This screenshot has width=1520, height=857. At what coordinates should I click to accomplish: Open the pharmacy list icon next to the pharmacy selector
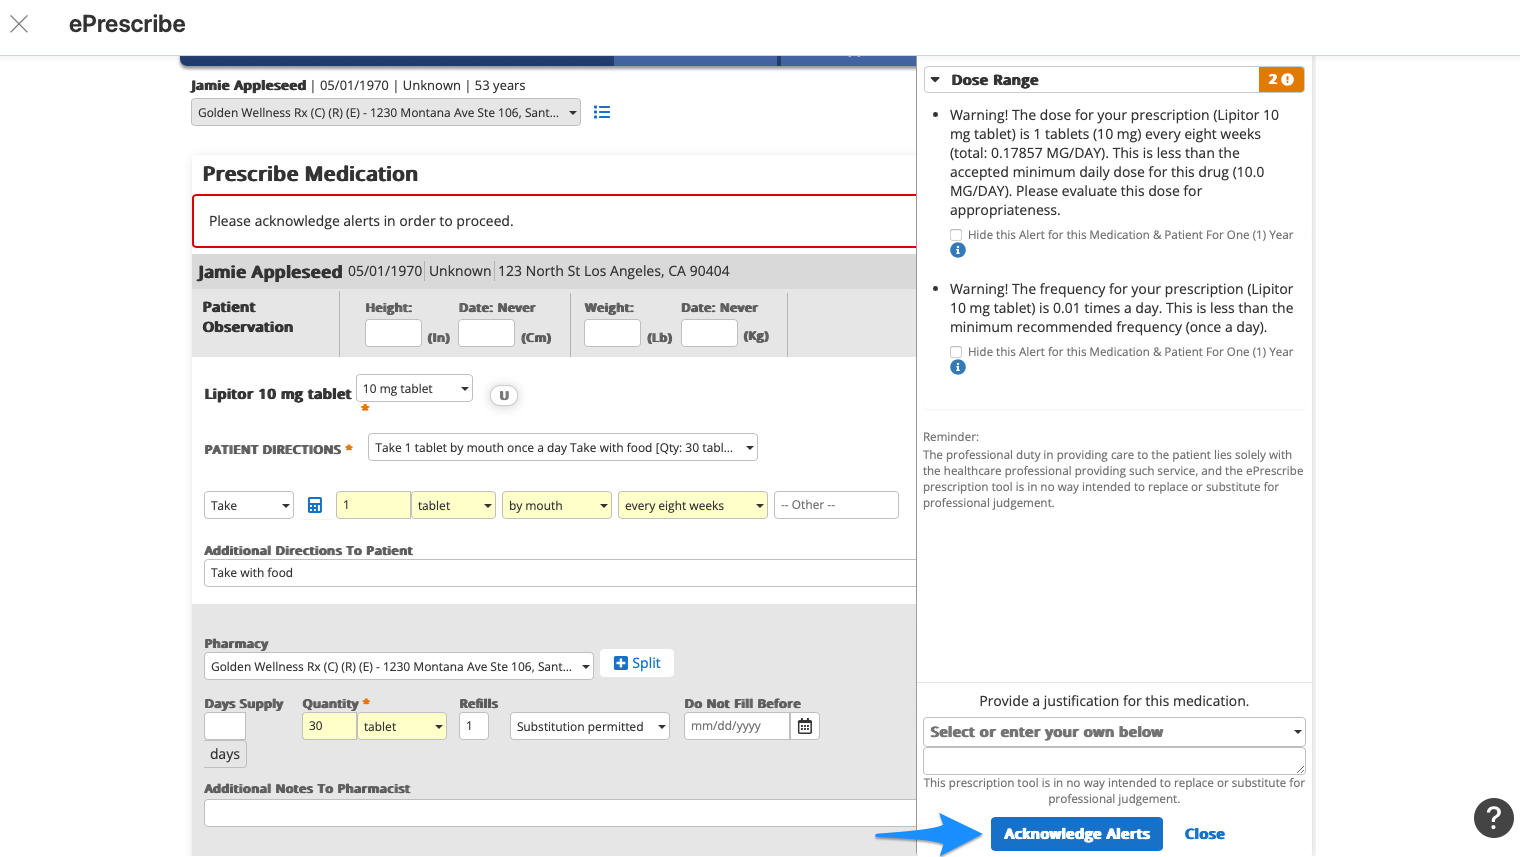click(x=602, y=112)
